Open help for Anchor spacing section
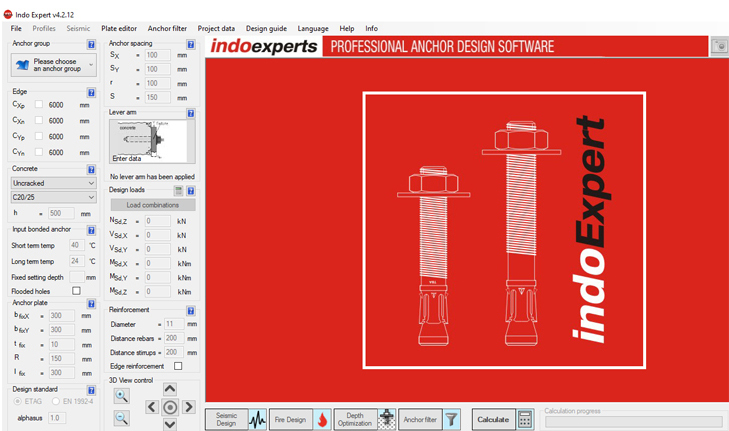Screen dimensions: 729x431 [x=191, y=44]
